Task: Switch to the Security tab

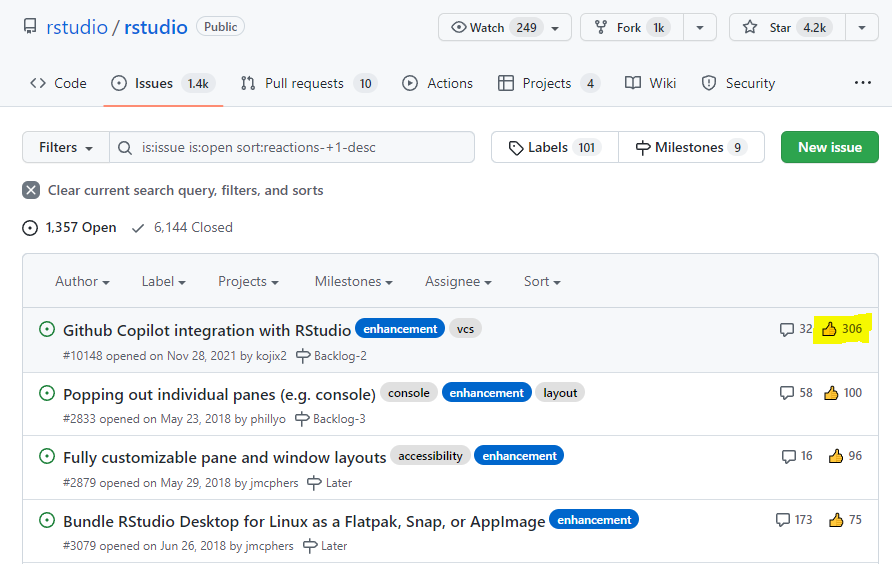Action: click(738, 83)
